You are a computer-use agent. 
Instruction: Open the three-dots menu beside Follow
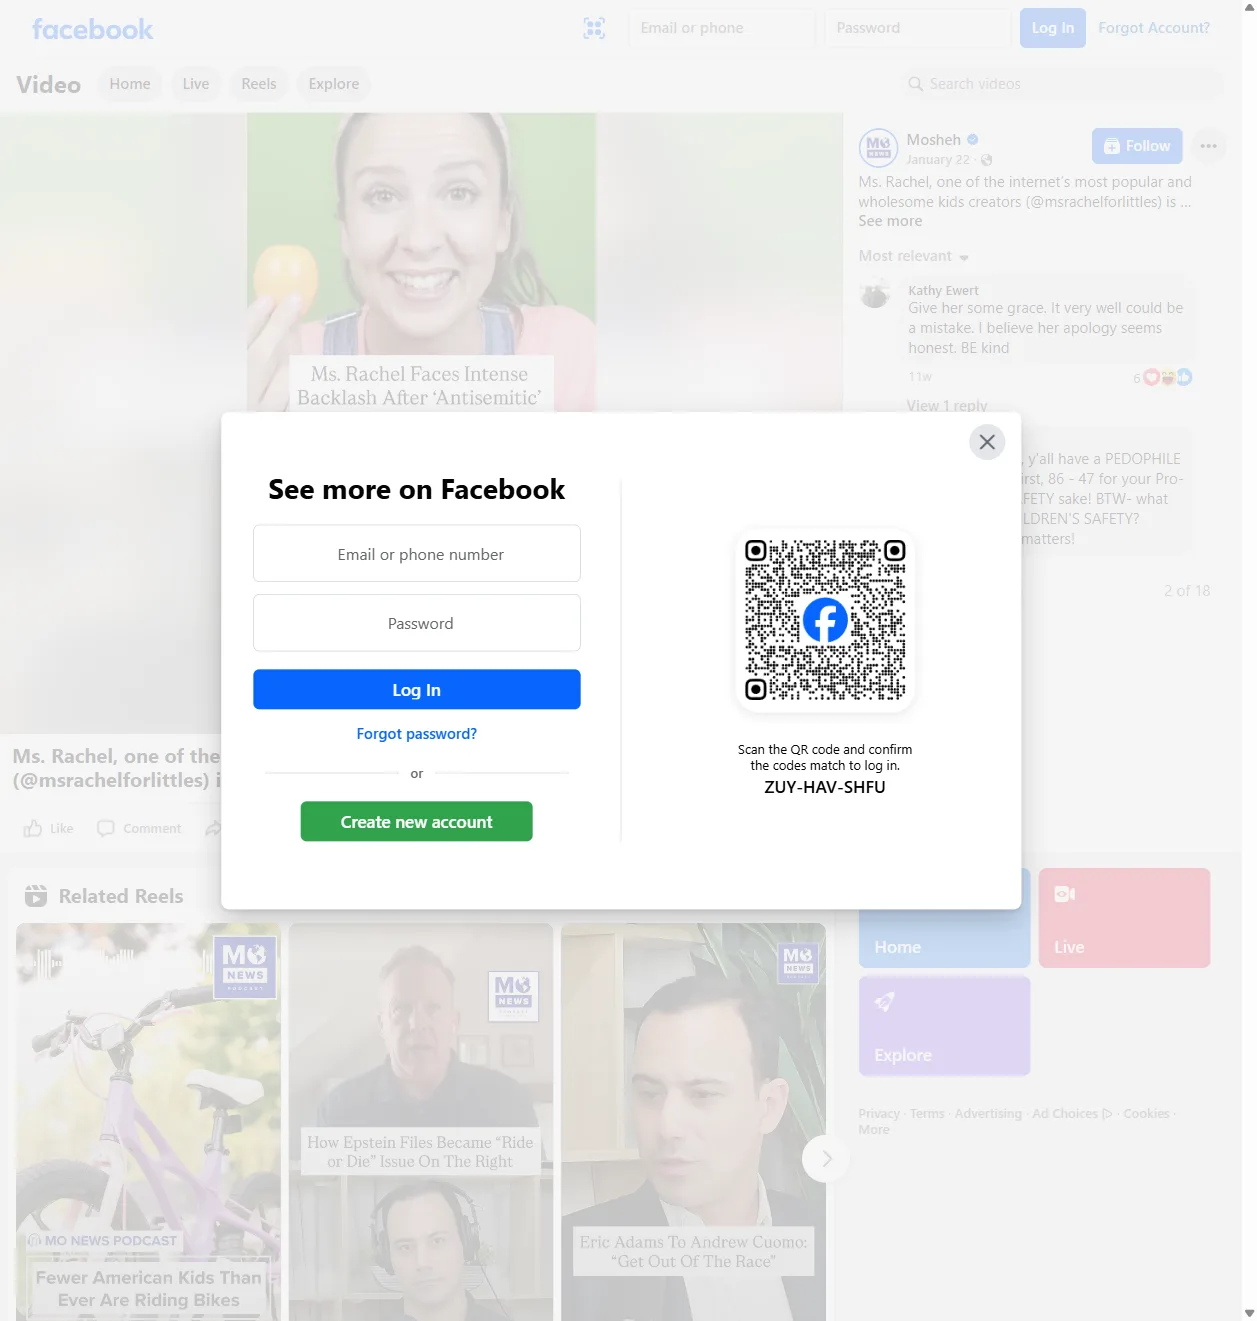coord(1208,146)
